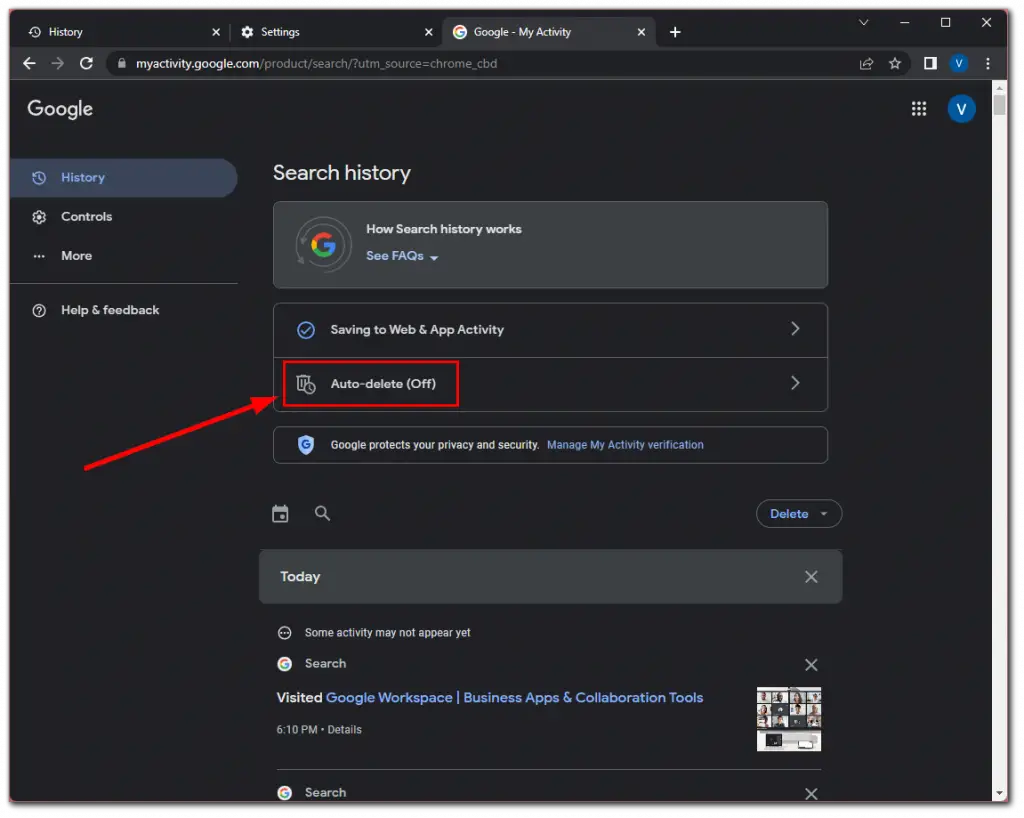
Task: Open Chrome's three-dot menu
Action: pyautogui.click(x=988, y=63)
